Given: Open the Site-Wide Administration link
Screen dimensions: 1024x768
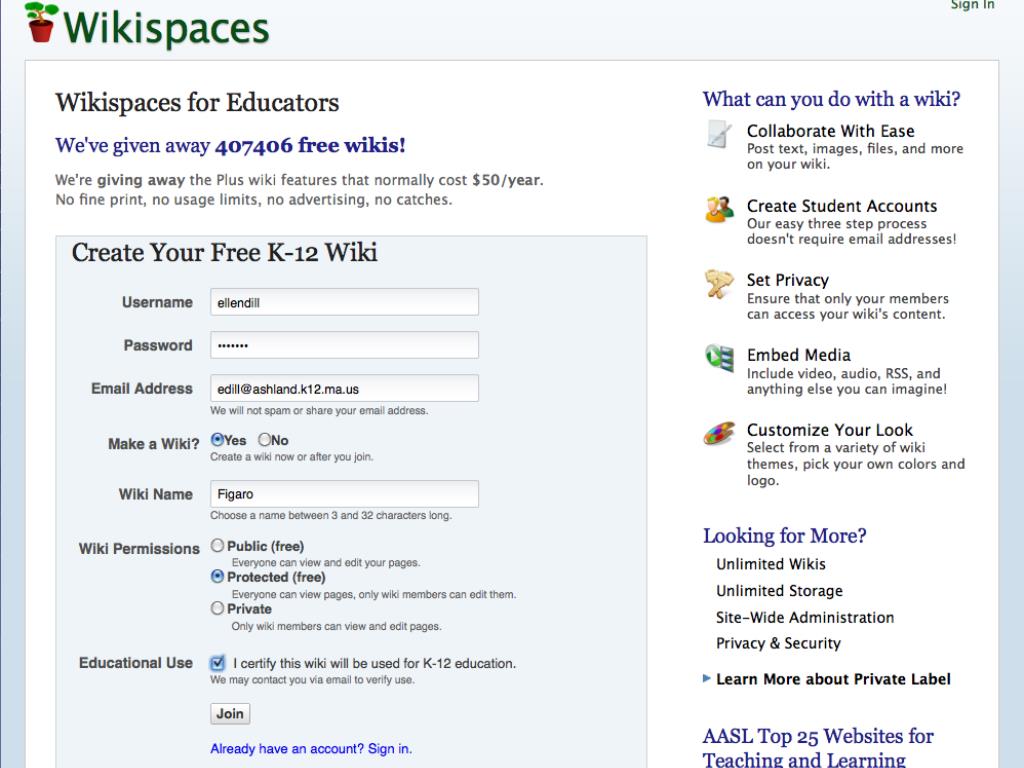Looking at the screenshot, I should (805, 617).
